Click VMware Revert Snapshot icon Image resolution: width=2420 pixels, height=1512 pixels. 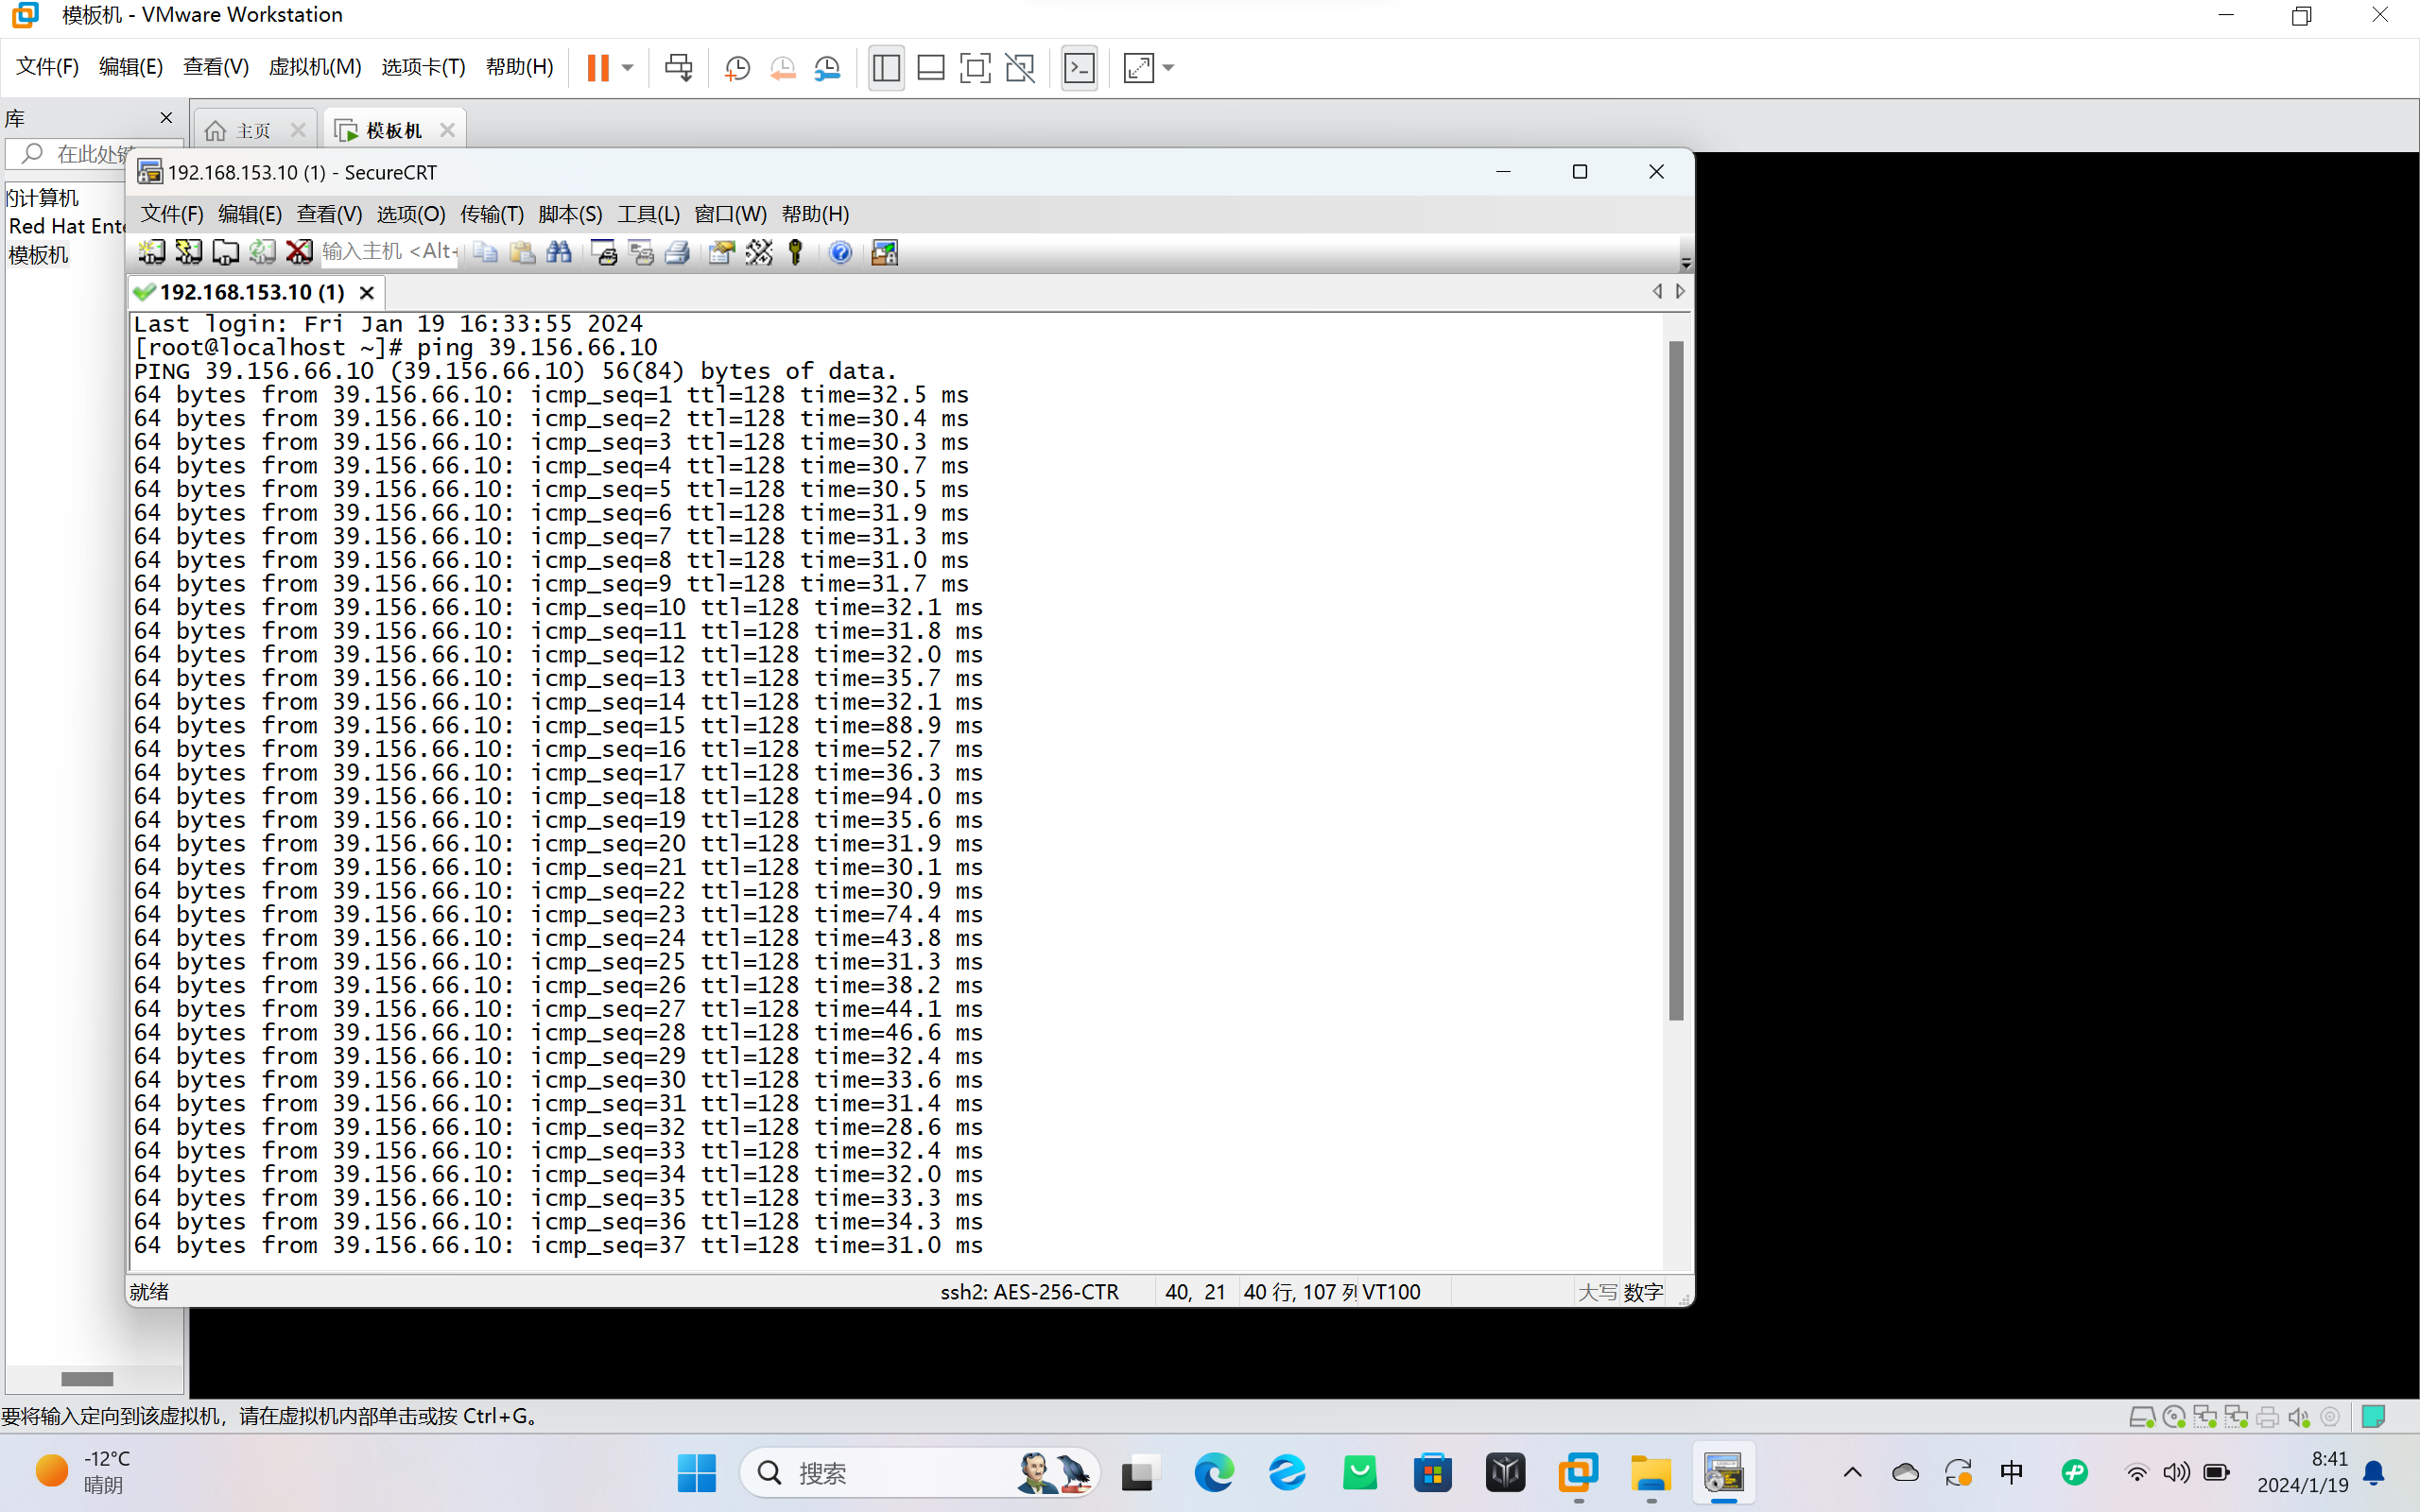point(782,68)
